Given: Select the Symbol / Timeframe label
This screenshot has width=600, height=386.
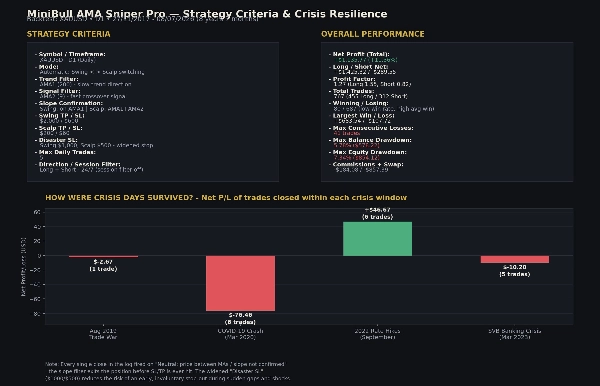Looking at the screenshot, I should [x=72, y=54].
